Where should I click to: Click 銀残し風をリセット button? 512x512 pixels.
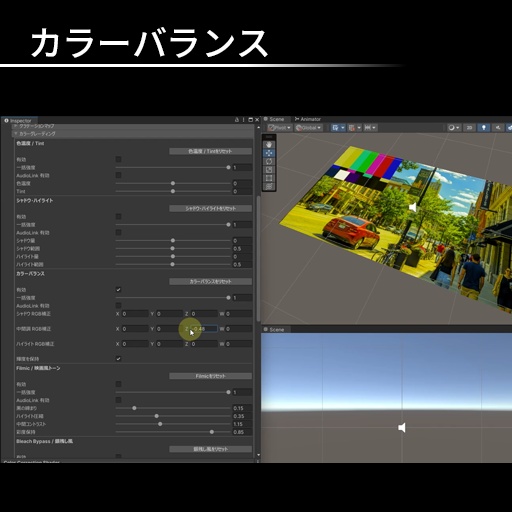pyautogui.click(x=210, y=449)
